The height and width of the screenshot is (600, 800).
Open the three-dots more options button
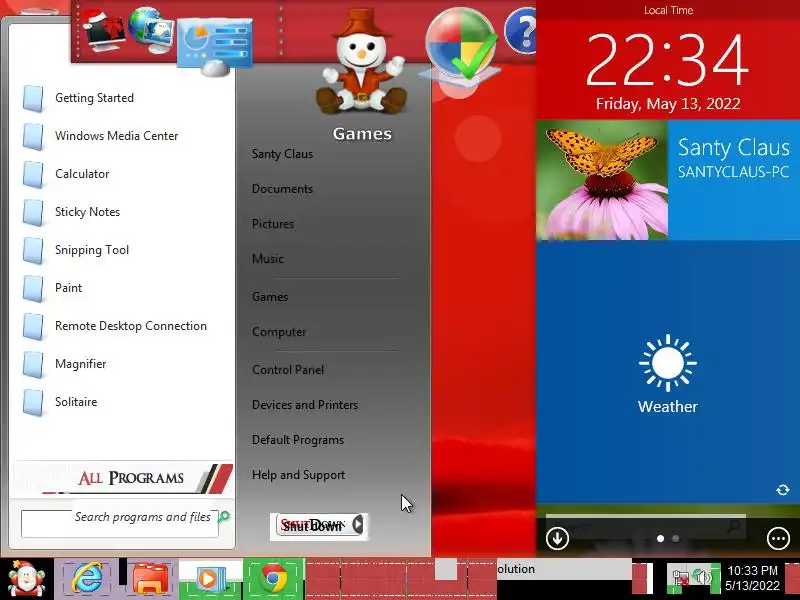tap(778, 538)
